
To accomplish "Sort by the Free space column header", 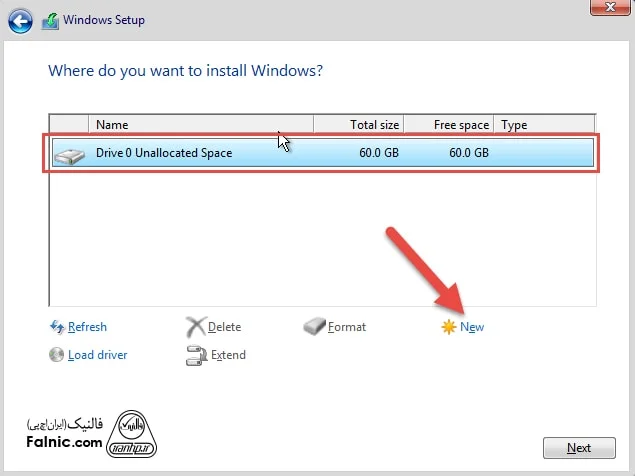I will [449, 125].
